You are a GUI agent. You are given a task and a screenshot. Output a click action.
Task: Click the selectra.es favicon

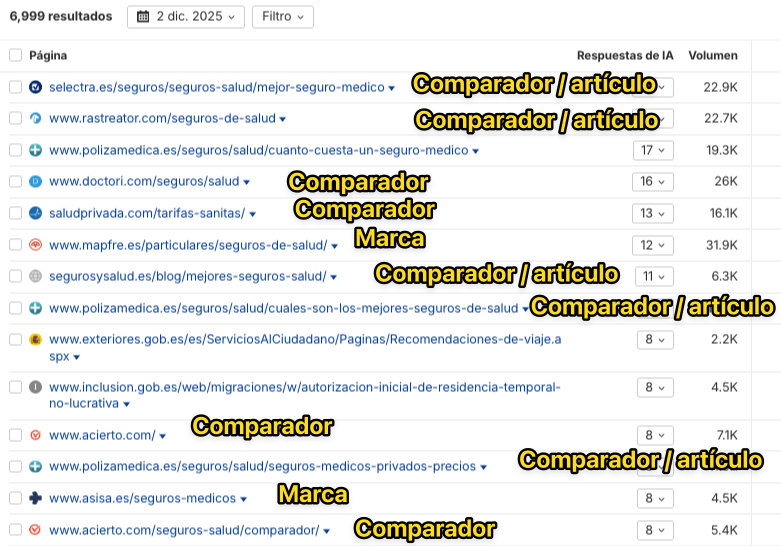[x=35, y=87]
